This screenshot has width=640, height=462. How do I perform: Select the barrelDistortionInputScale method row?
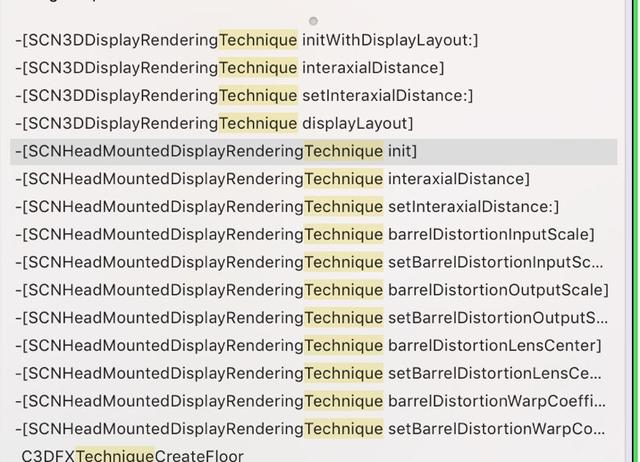[x=313, y=235]
